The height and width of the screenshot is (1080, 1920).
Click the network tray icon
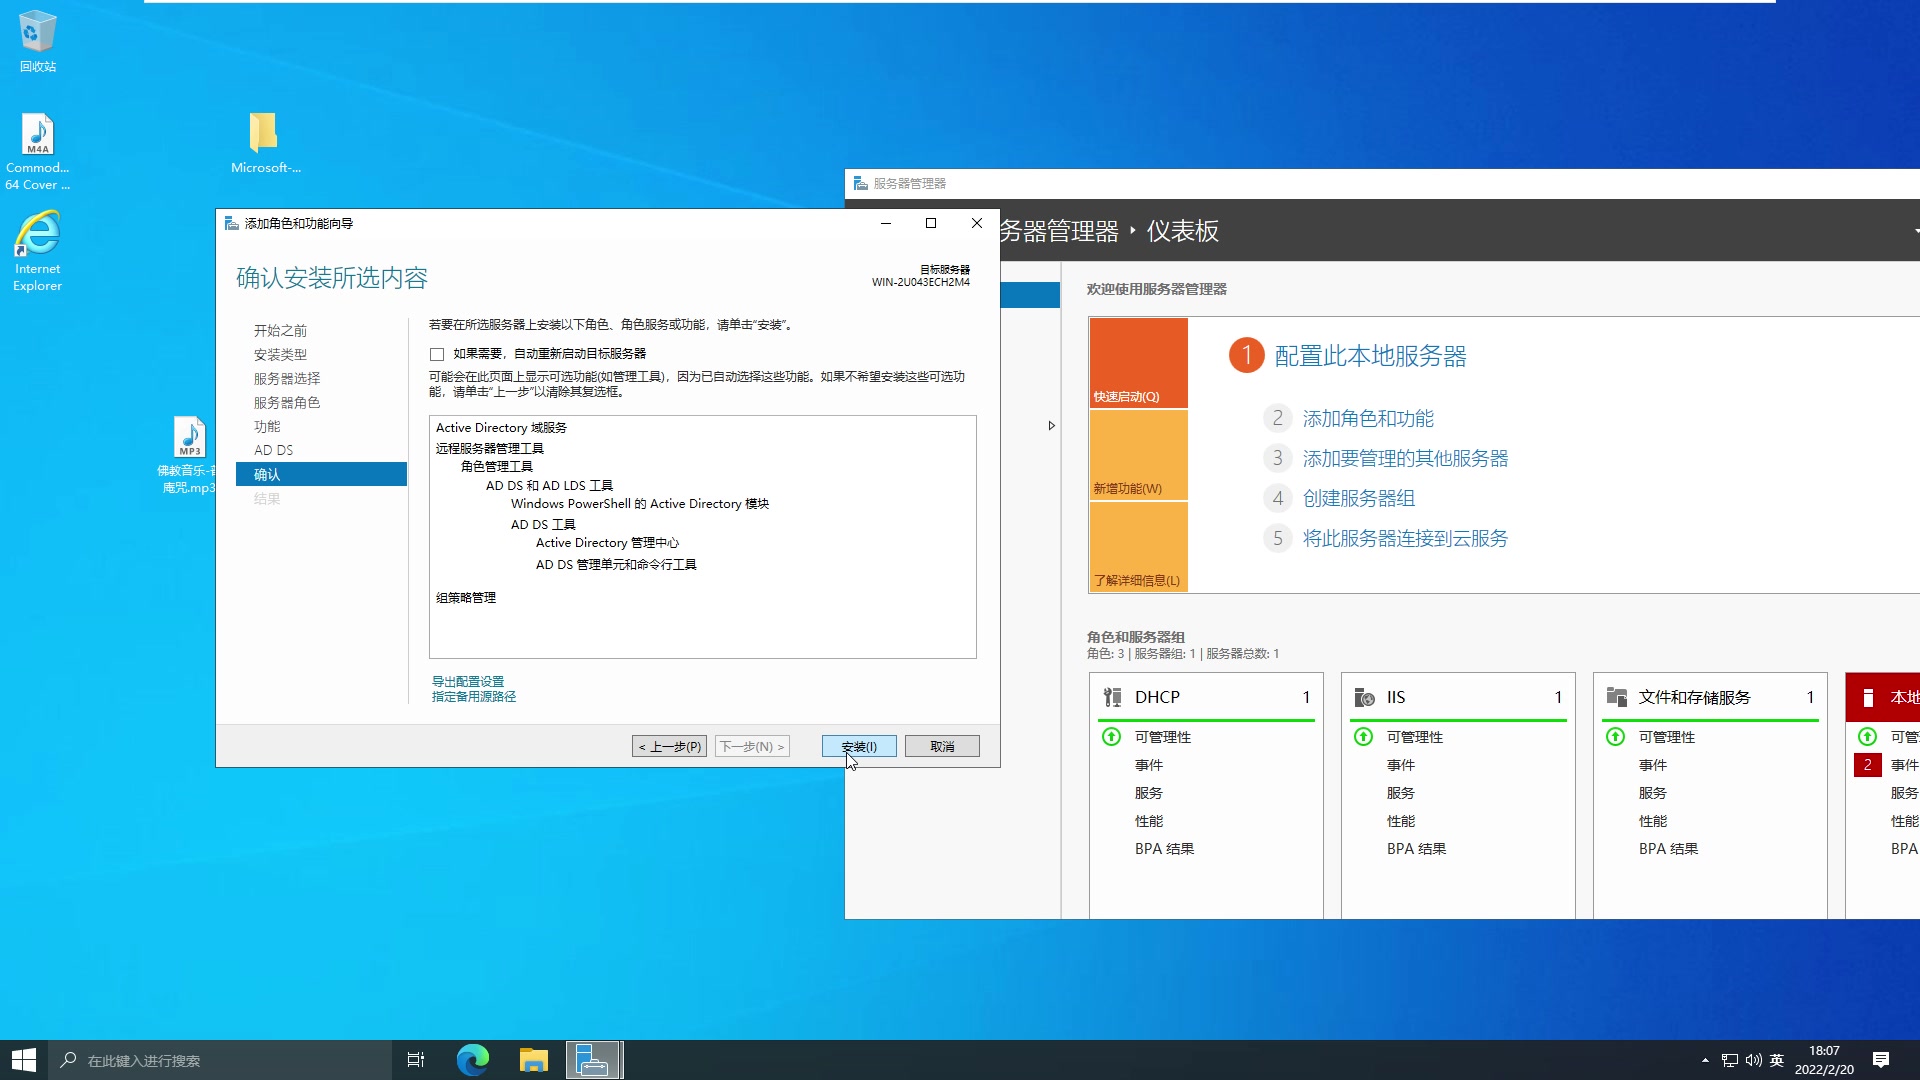point(1730,1060)
